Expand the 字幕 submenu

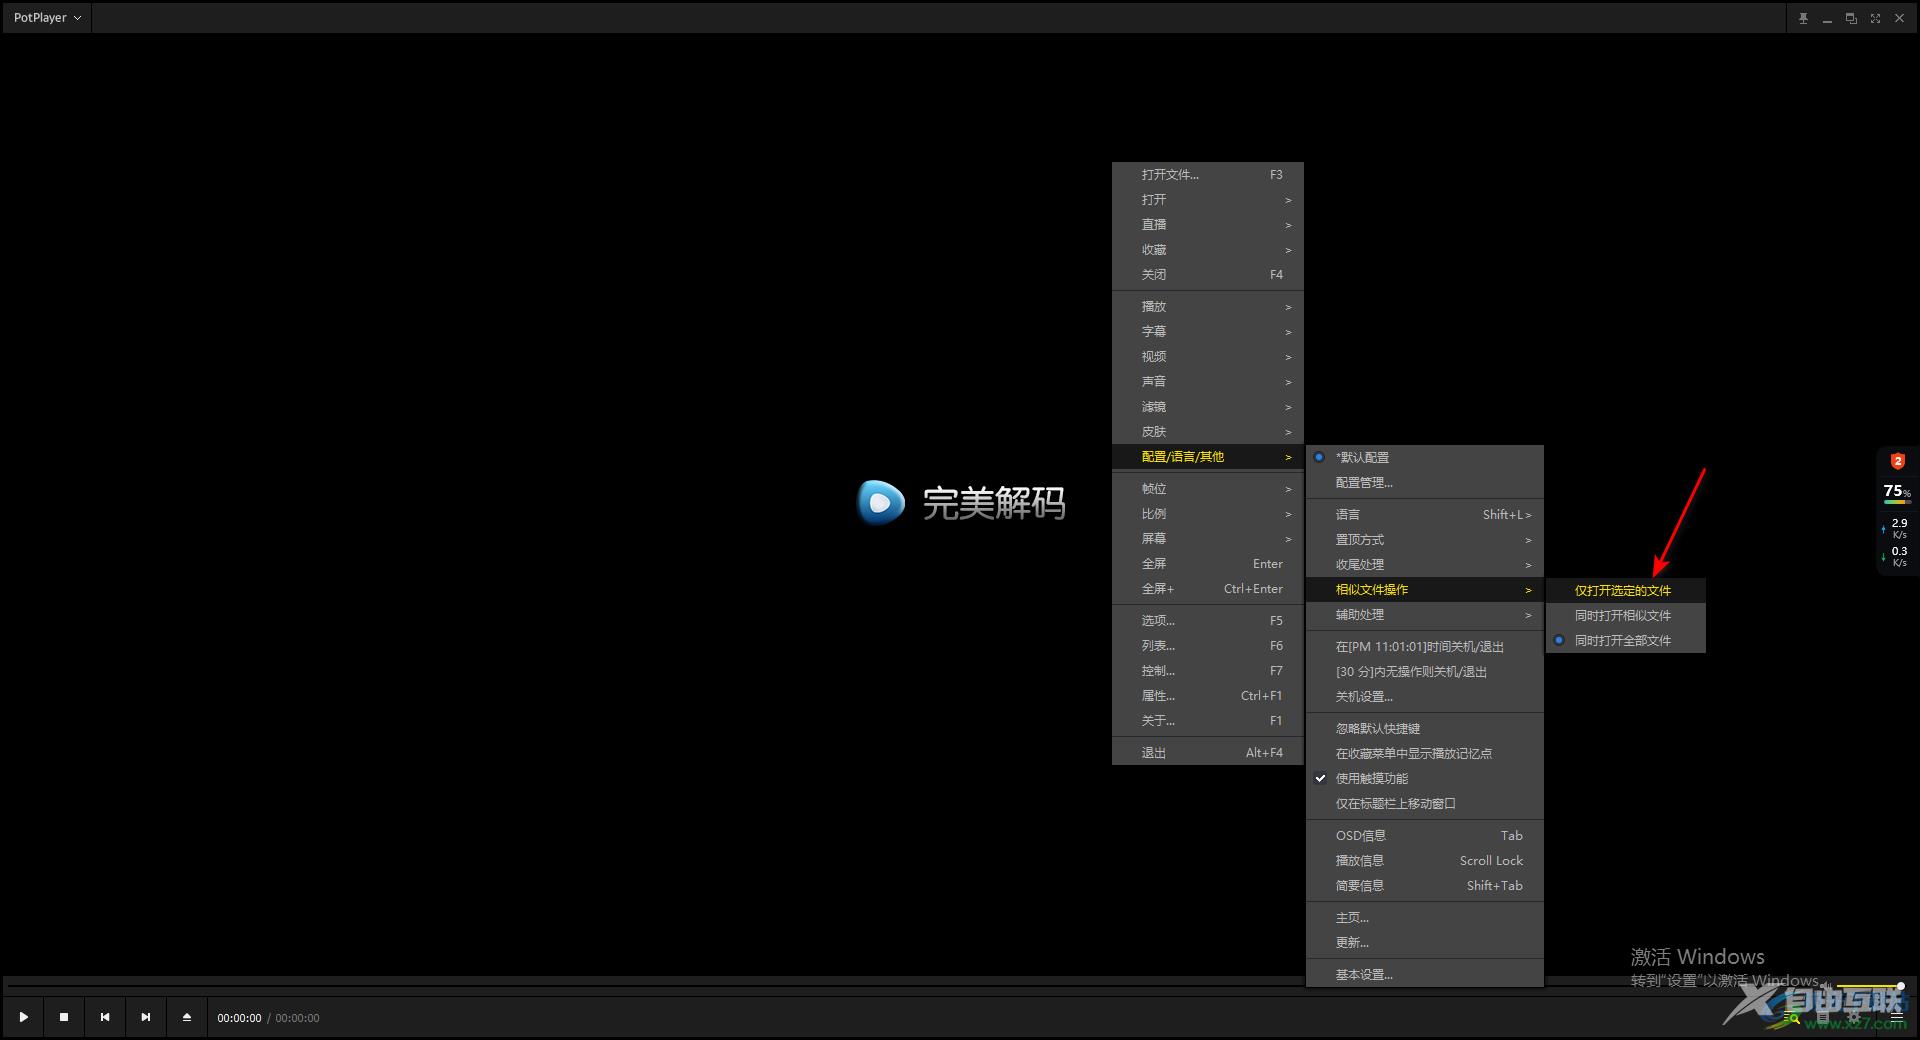pos(1208,331)
